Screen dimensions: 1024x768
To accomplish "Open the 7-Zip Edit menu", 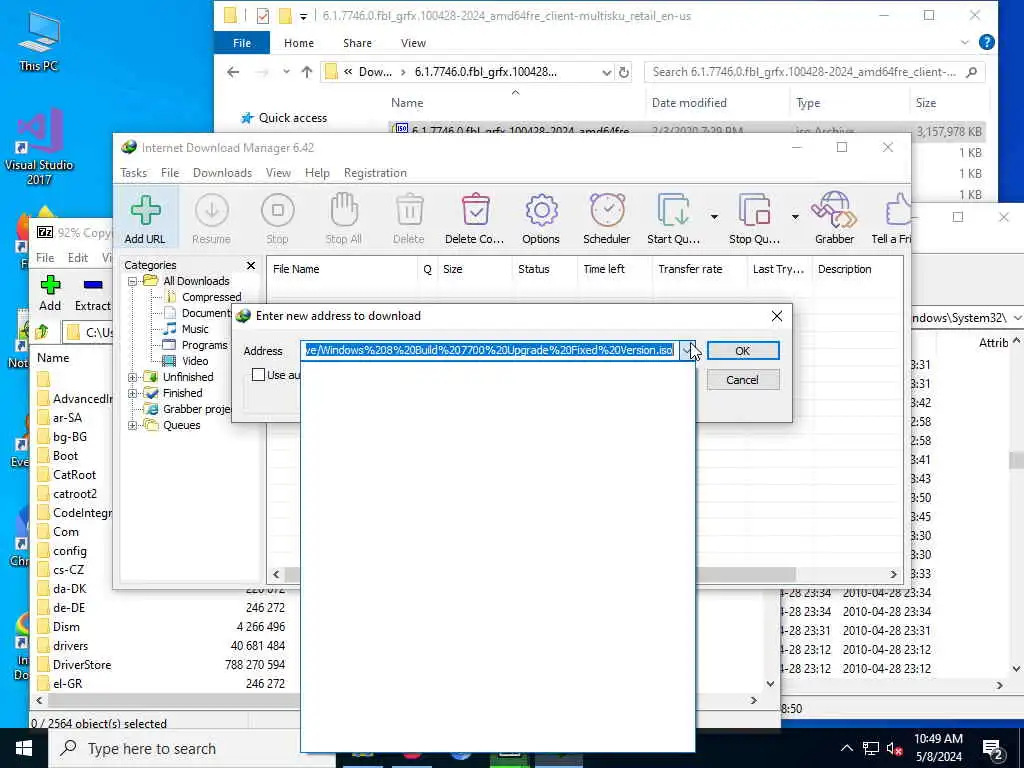I will 78,257.
